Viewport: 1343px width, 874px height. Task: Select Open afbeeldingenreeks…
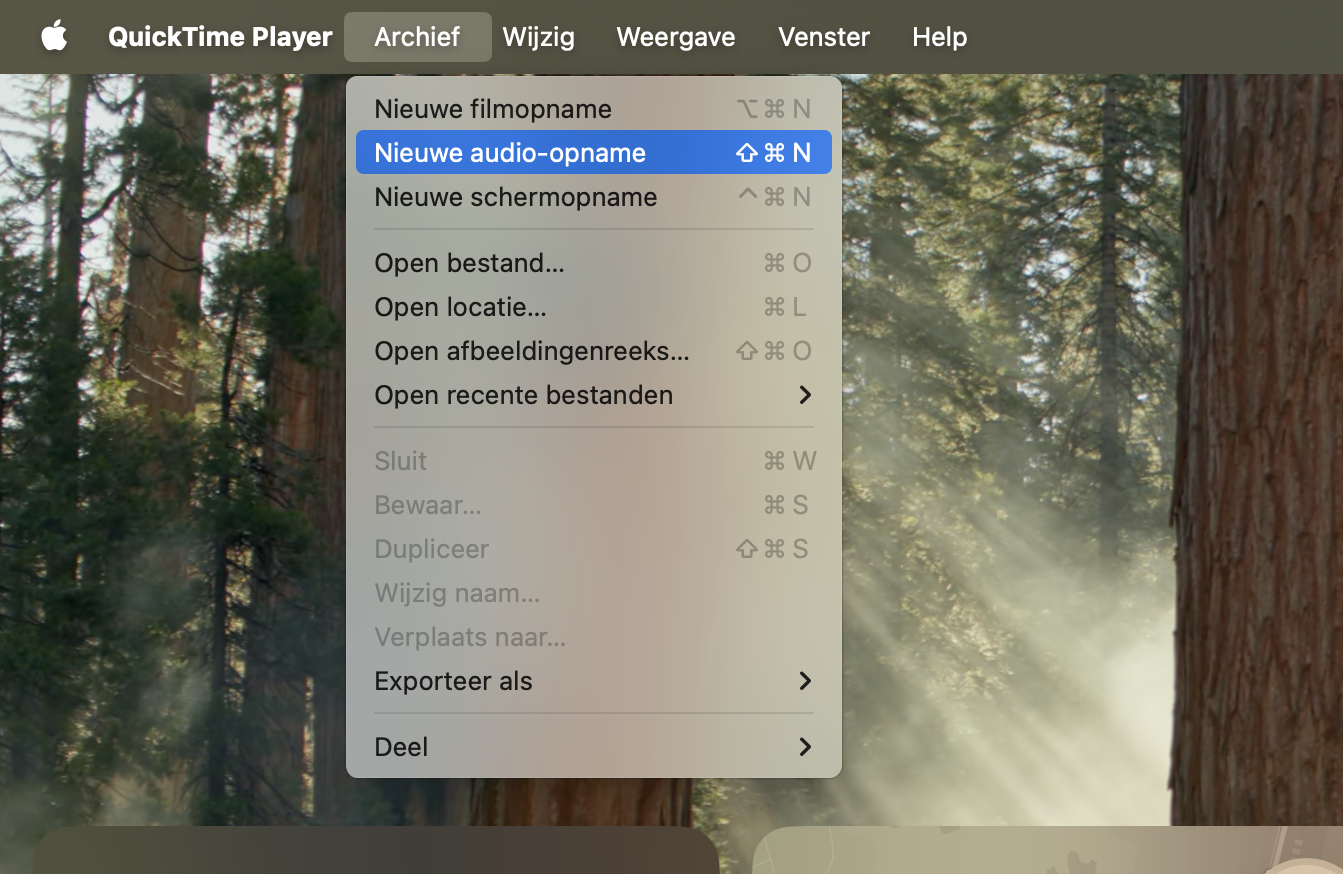click(x=594, y=351)
